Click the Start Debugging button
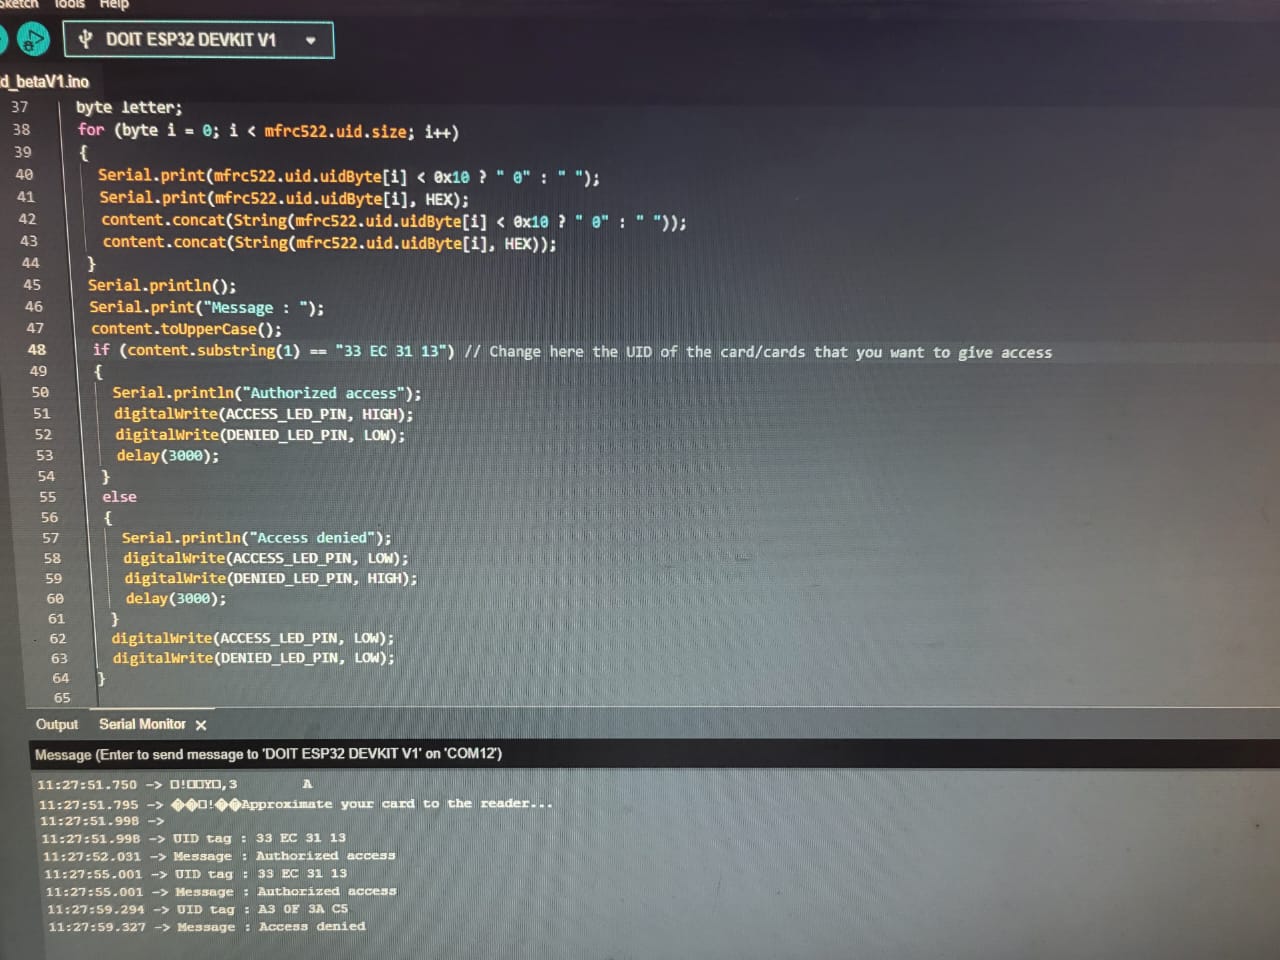Viewport: 1280px width, 960px height. coord(33,40)
